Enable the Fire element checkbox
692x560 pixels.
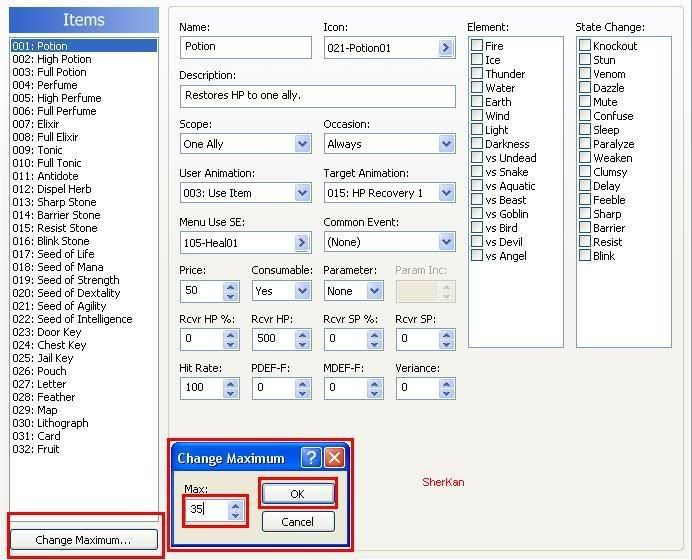478,46
